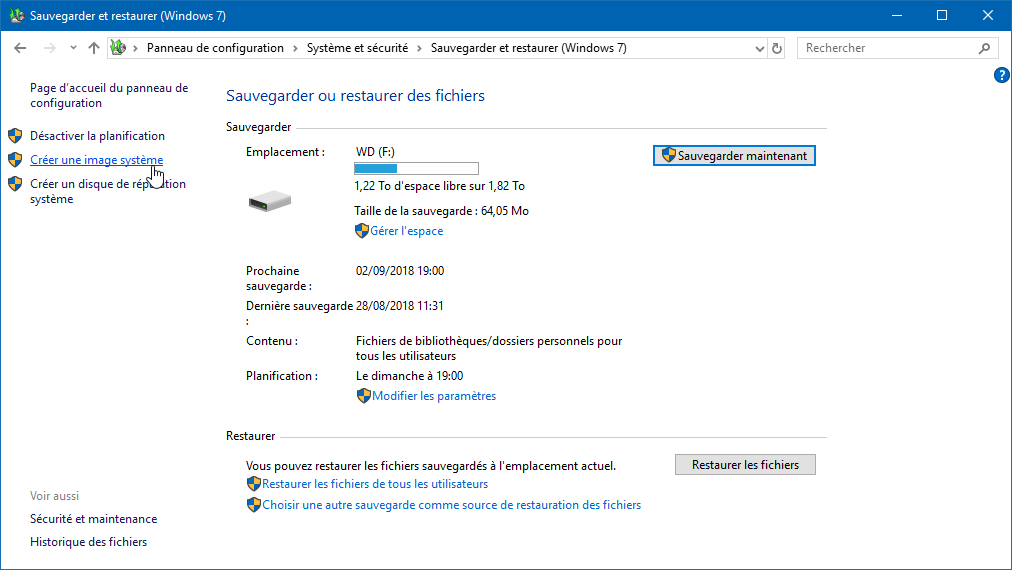Click Sauvegarder ou restaurer des fichiers heading
Viewport: 1012px width, 570px height.
coord(355,96)
